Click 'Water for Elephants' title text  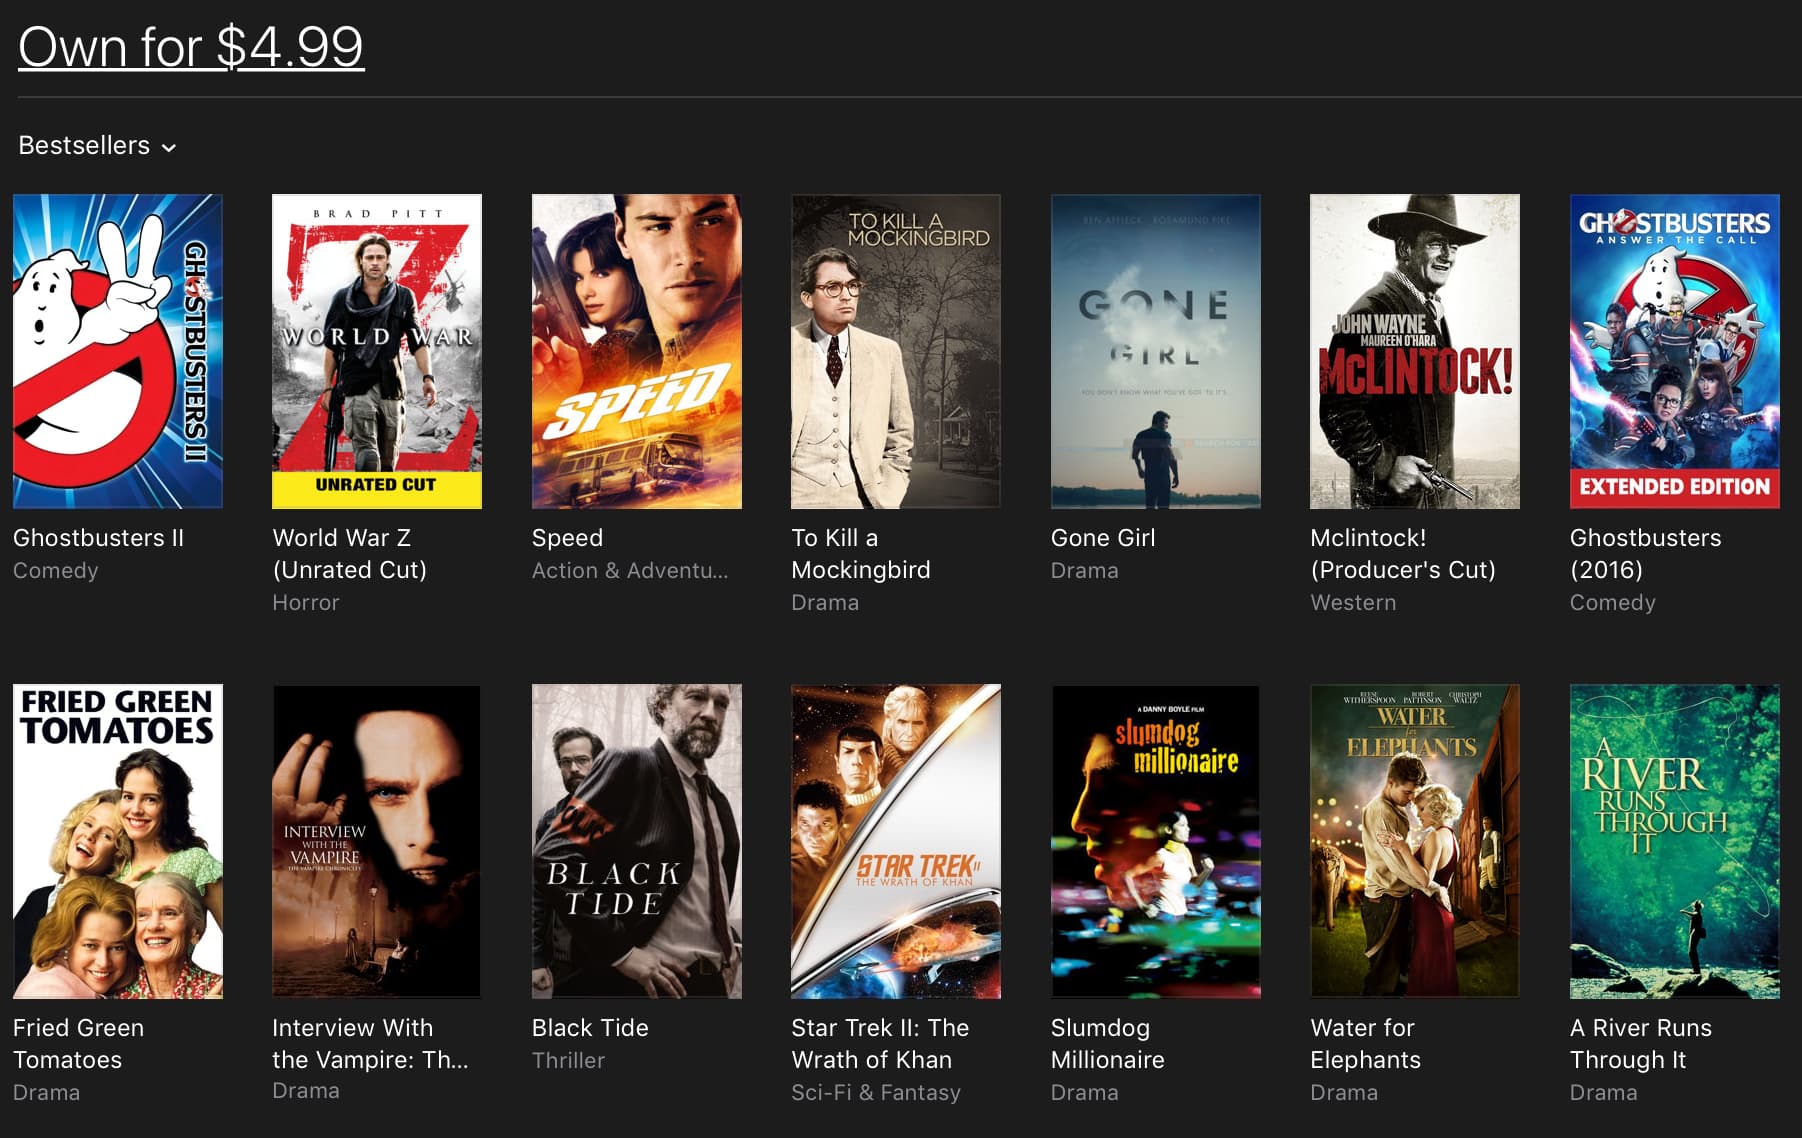[1365, 1044]
